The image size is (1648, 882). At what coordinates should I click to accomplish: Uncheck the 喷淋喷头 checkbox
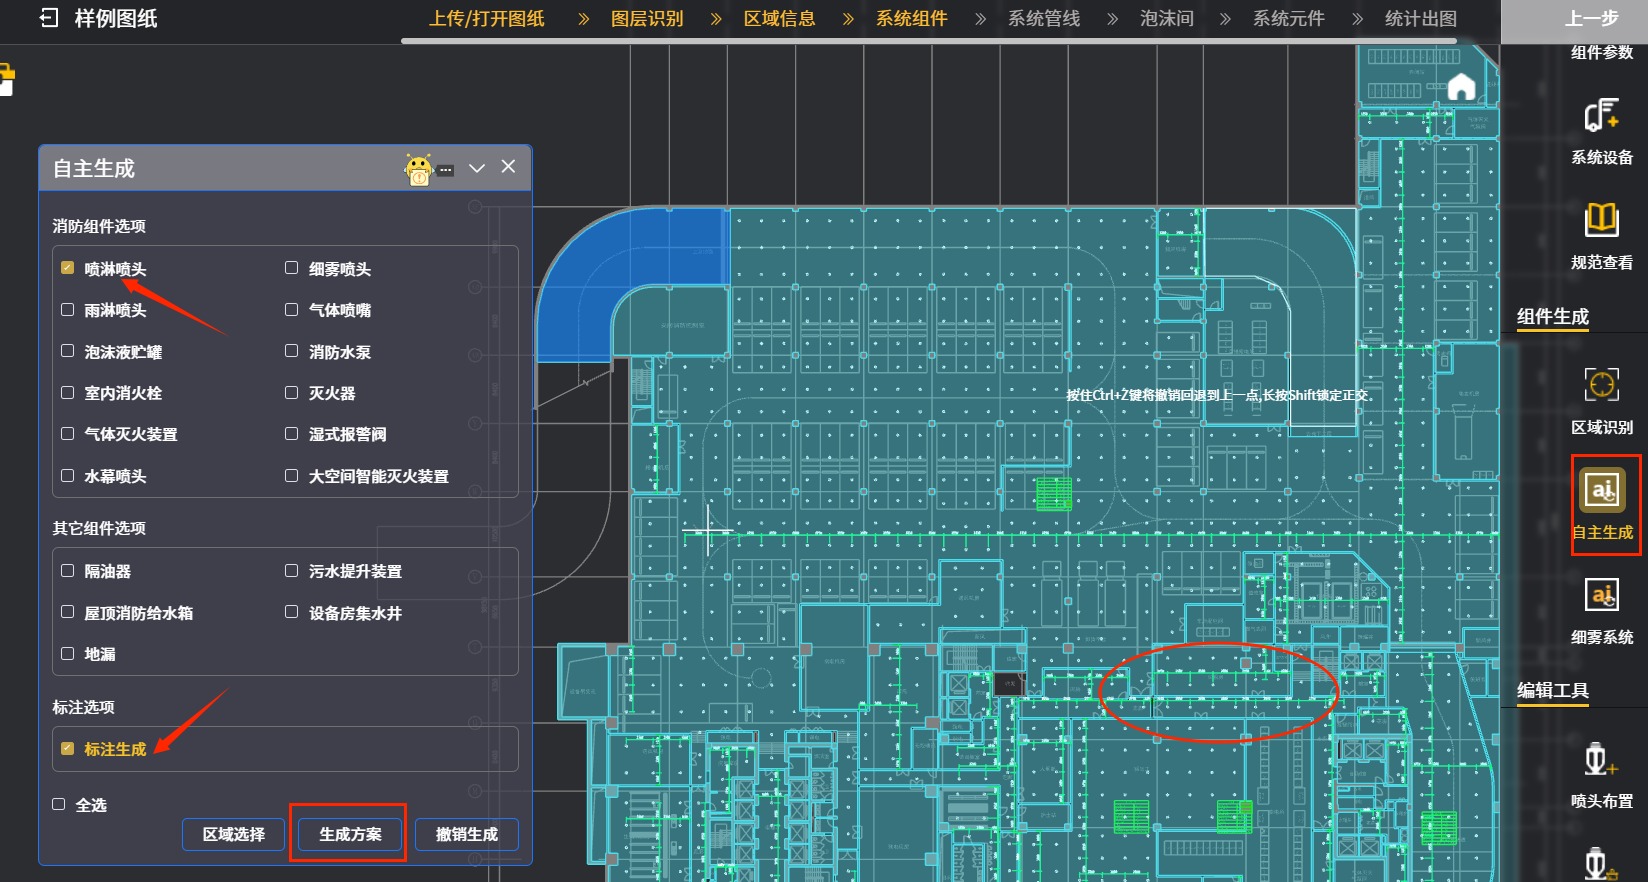[68, 268]
